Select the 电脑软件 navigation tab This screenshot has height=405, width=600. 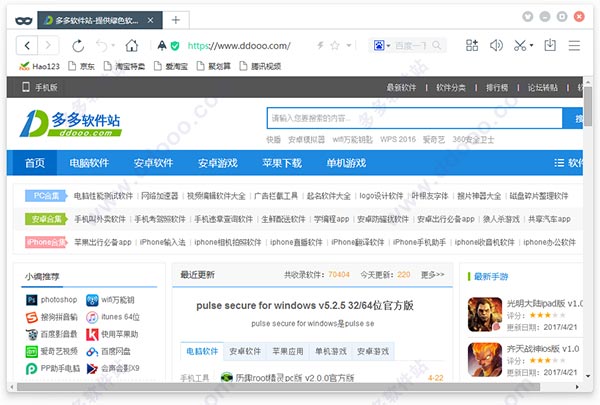(x=89, y=163)
